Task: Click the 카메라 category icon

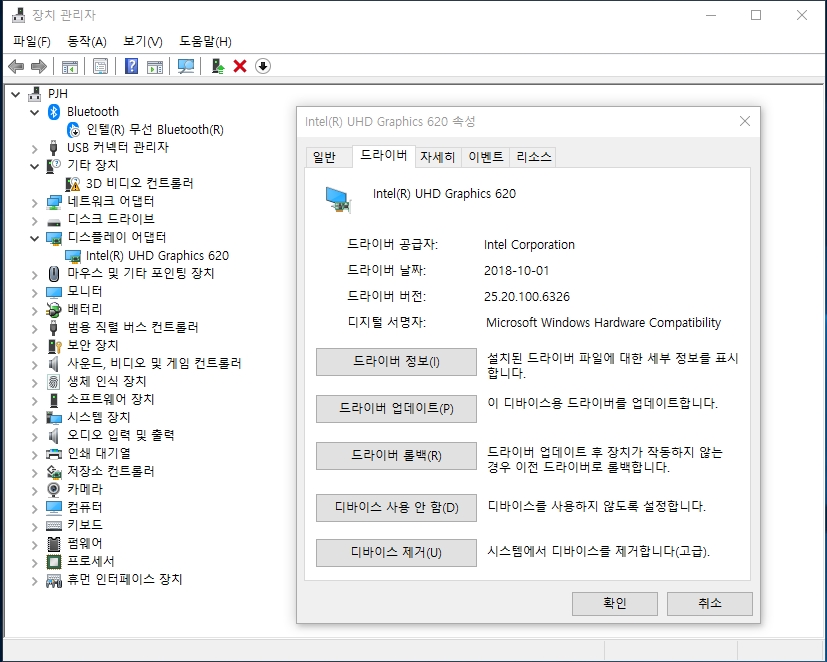Action: 54,490
